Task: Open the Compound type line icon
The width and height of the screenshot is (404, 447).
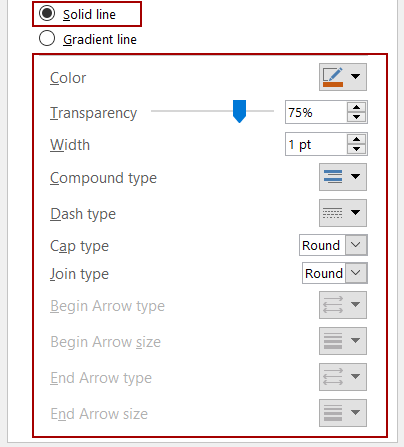Action: click(x=333, y=177)
